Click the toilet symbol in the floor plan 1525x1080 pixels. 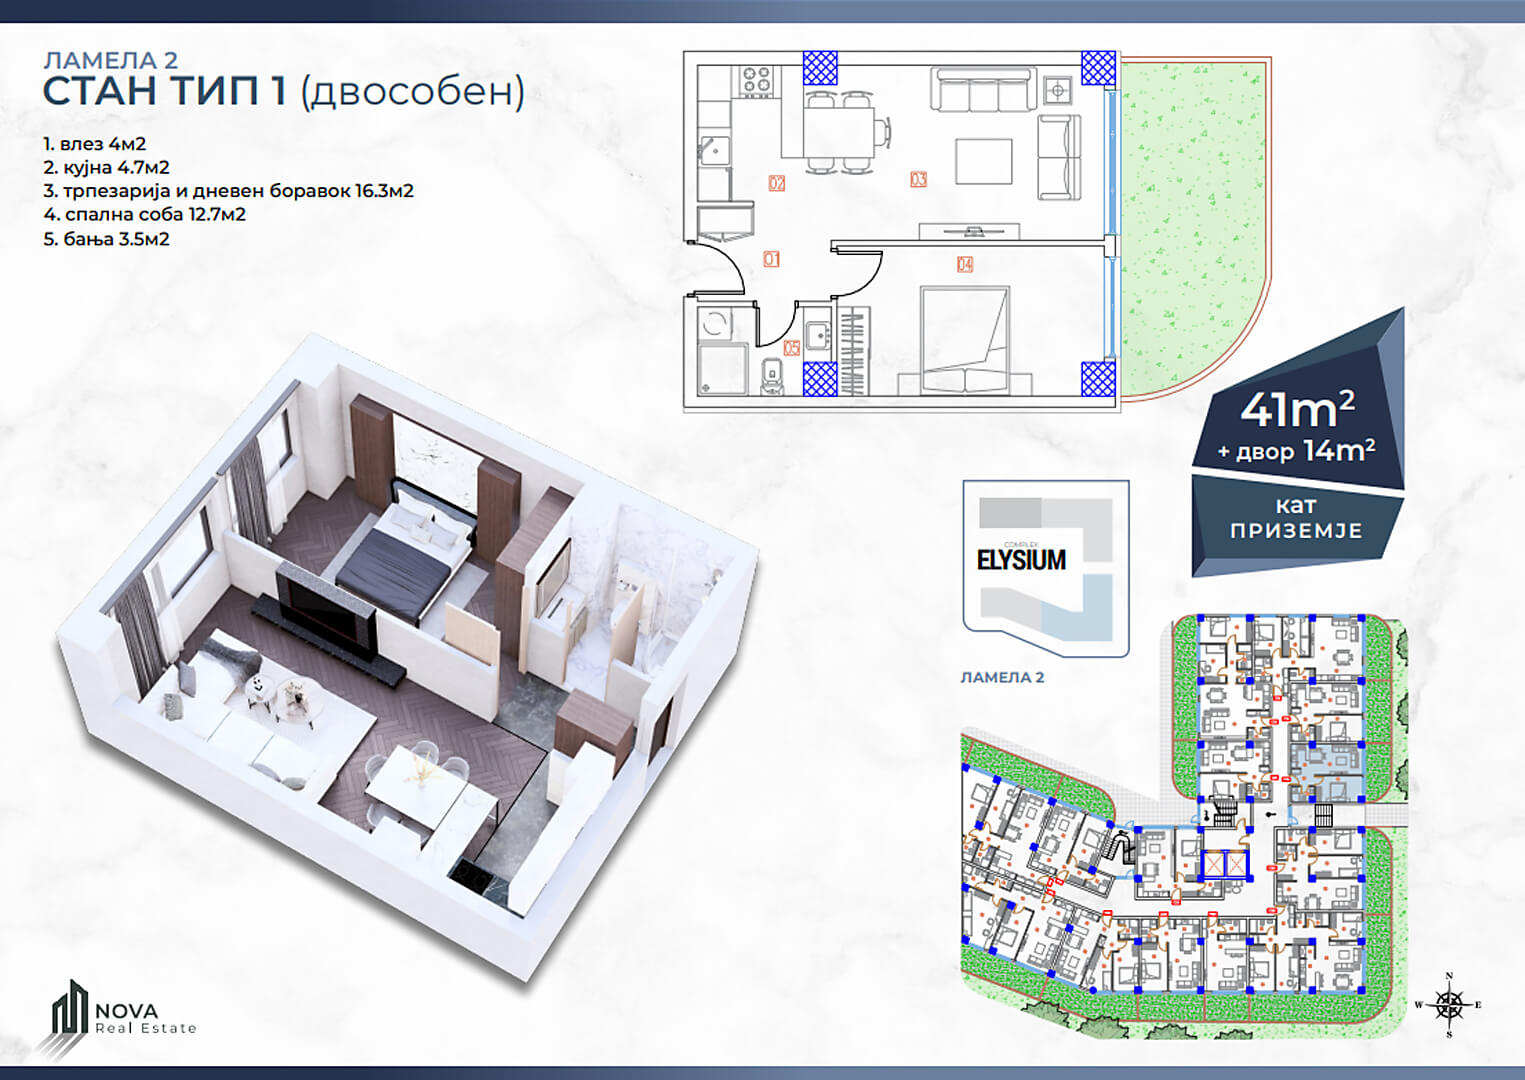tap(772, 378)
